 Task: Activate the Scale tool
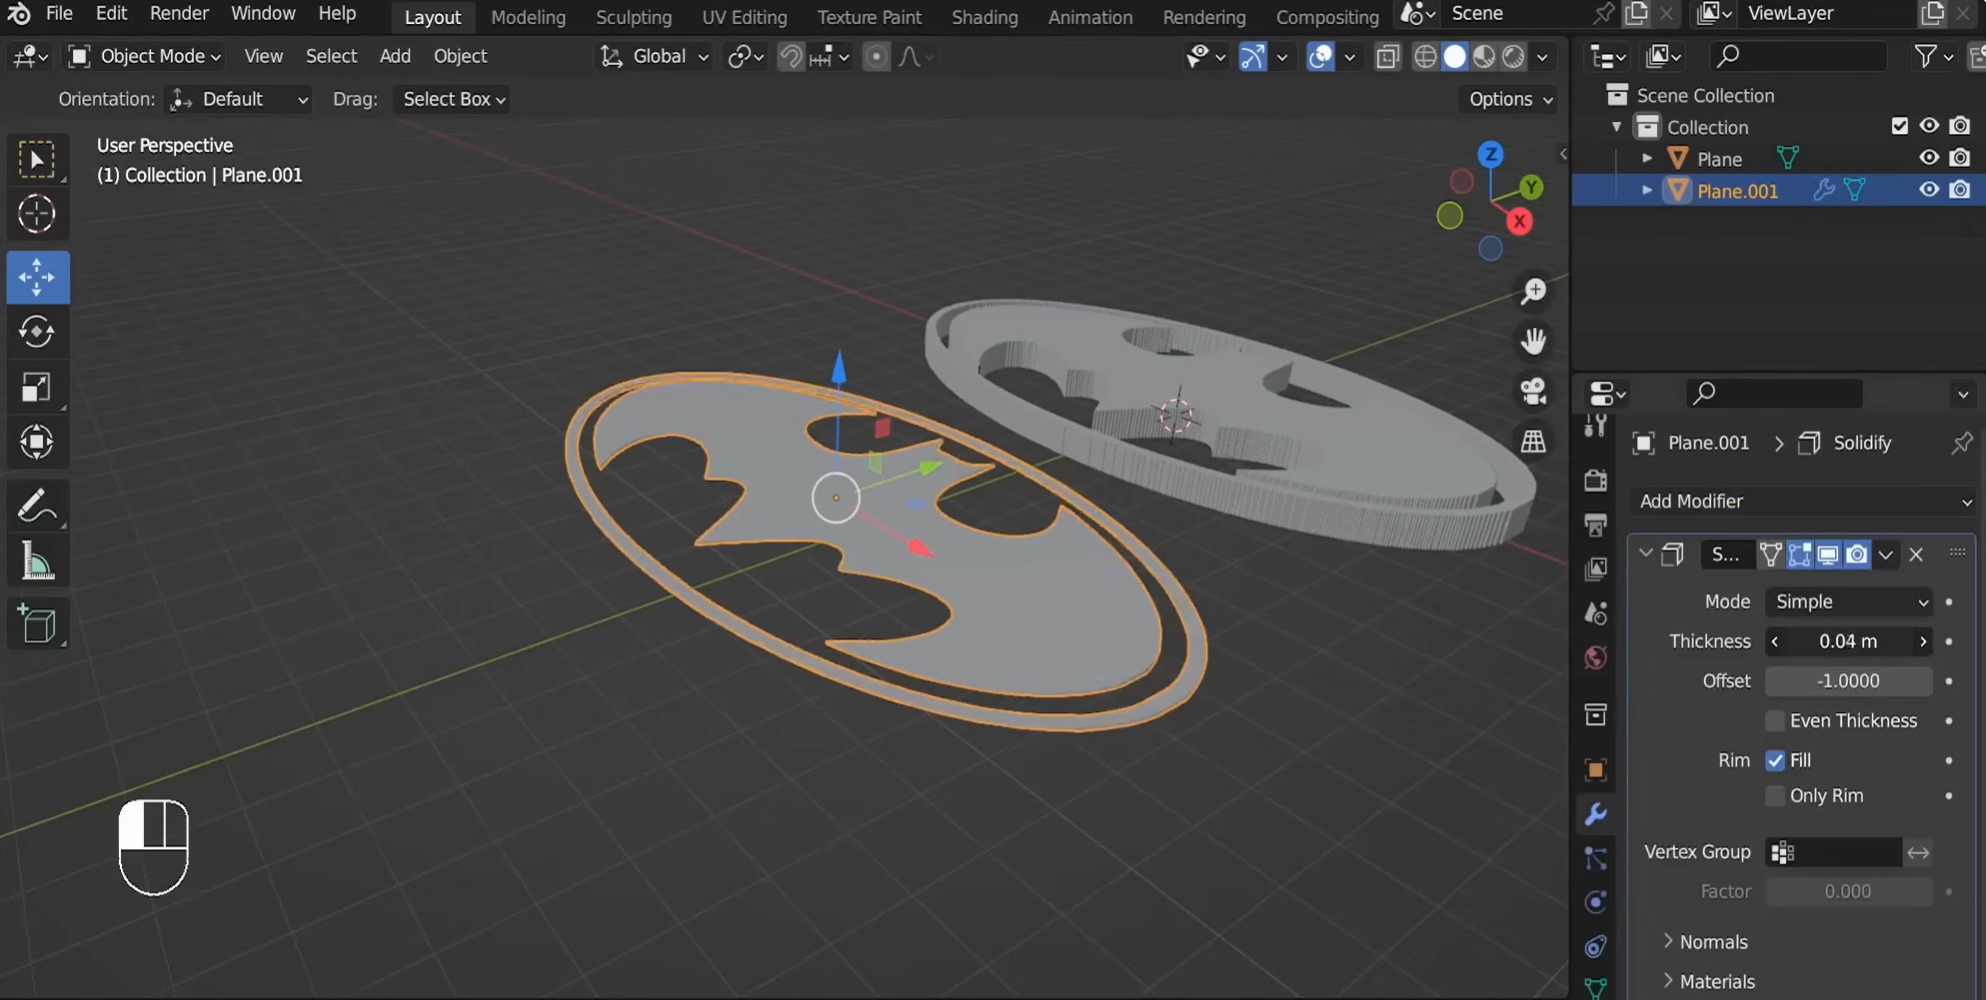(x=37, y=387)
